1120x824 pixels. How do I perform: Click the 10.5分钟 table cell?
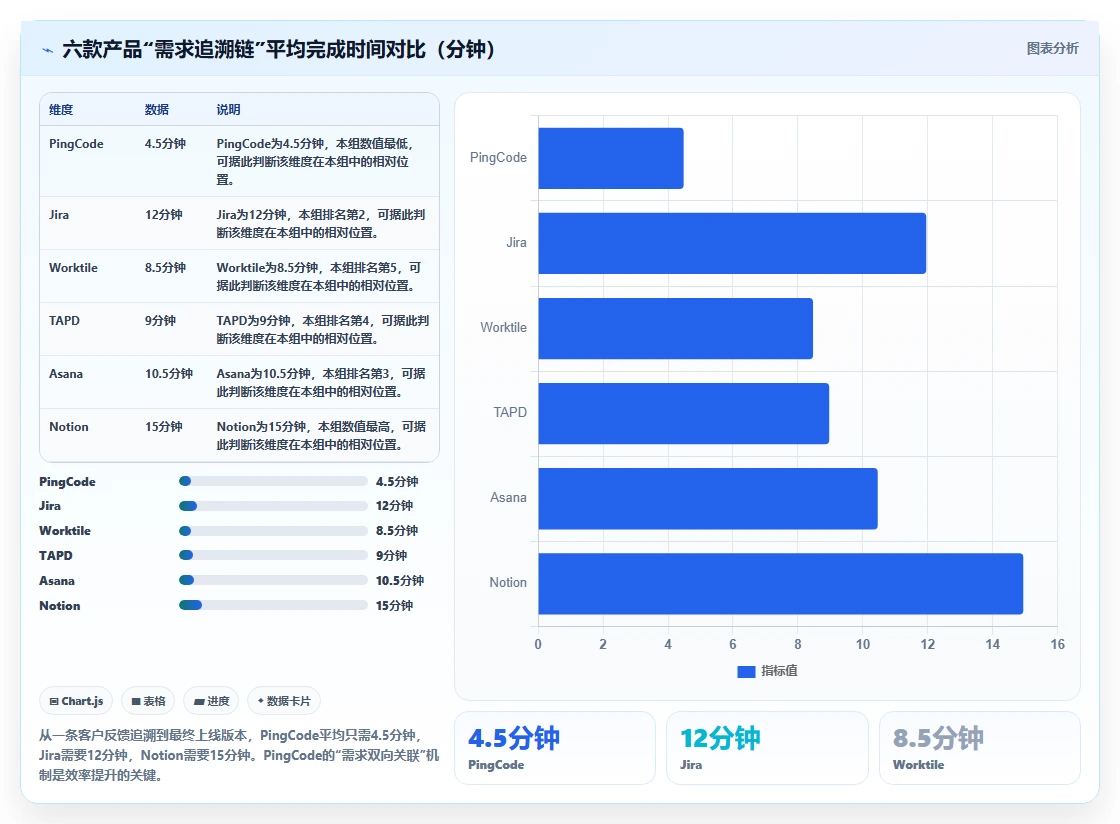point(169,373)
